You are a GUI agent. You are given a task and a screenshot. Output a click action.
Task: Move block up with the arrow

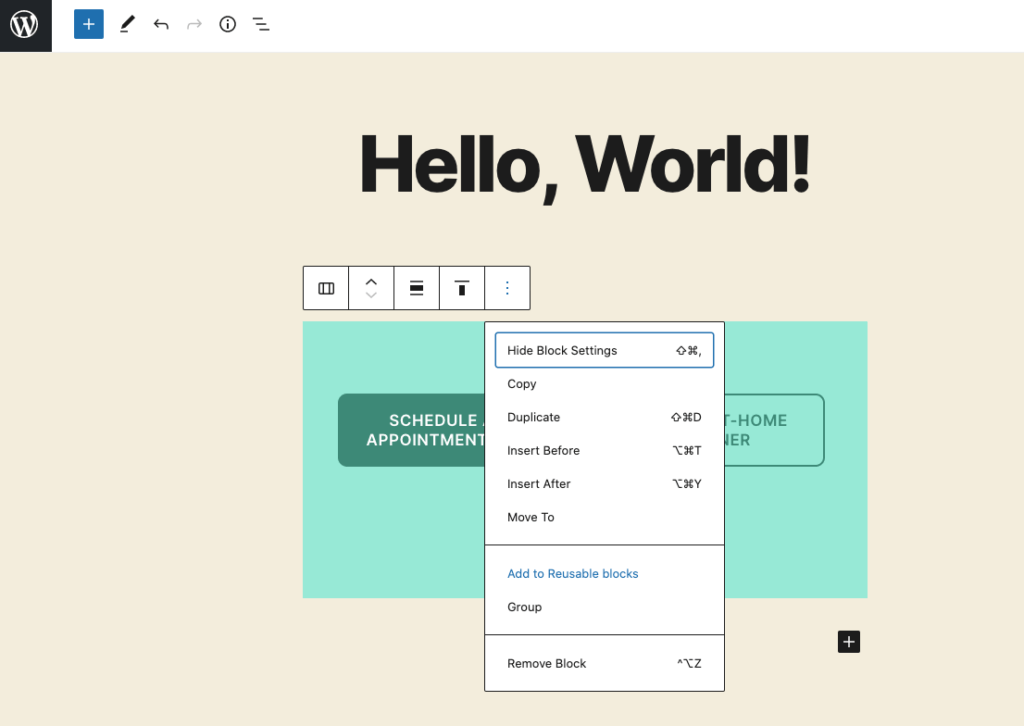click(x=371, y=281)
